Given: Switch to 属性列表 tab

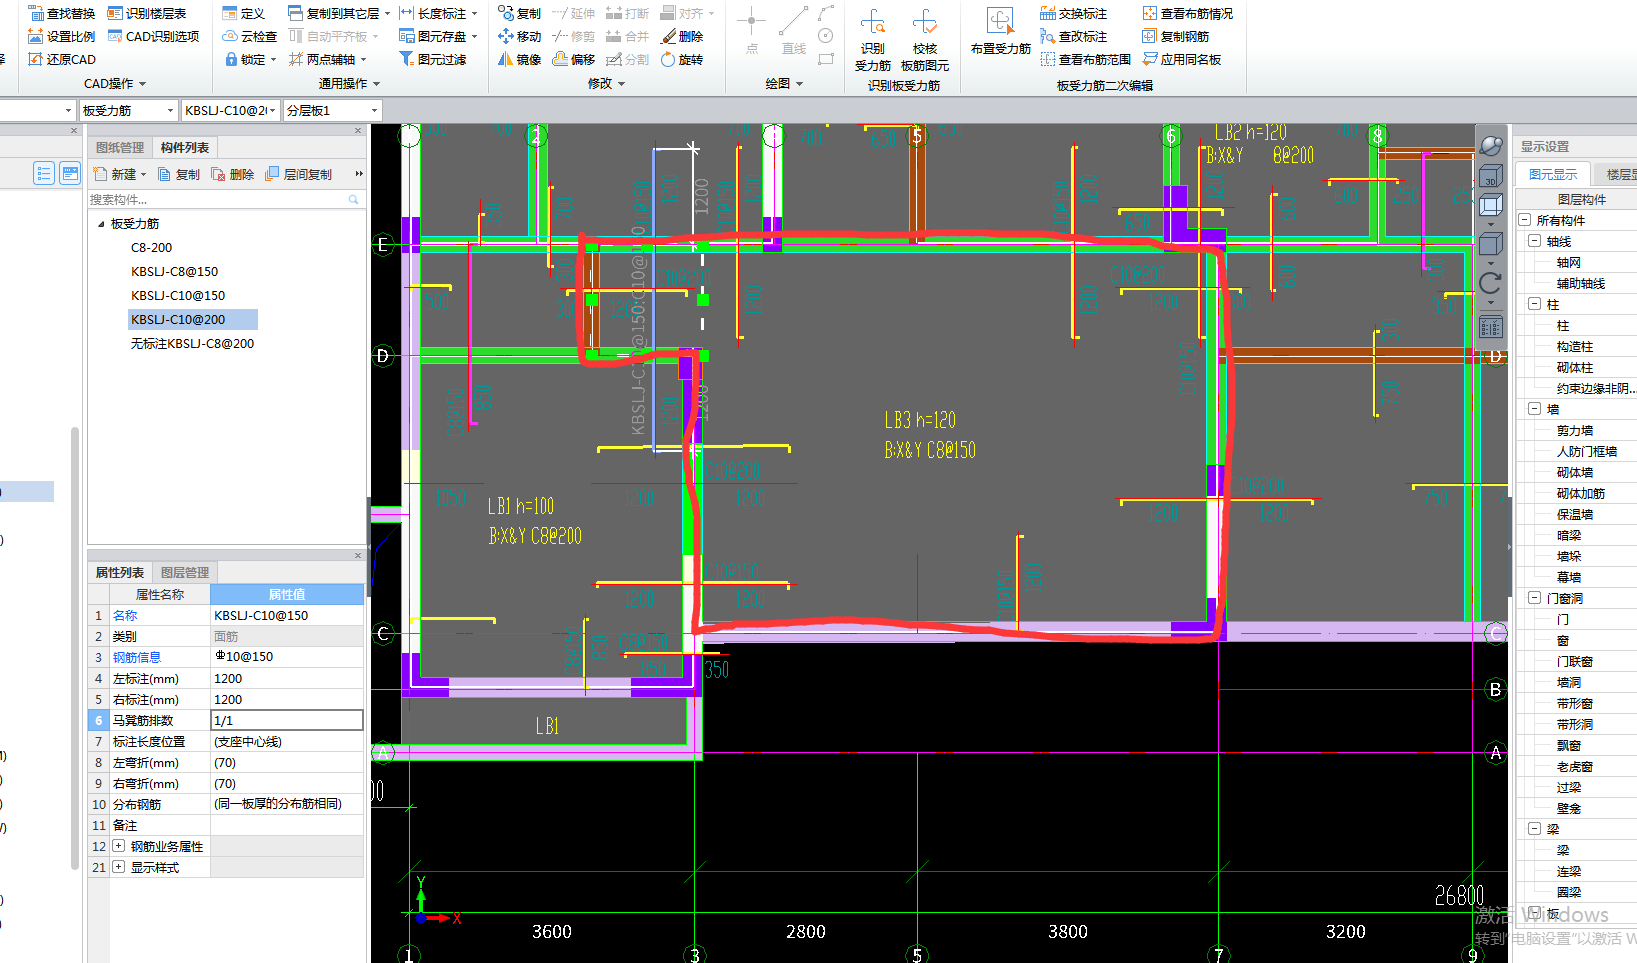Looking at the screenshot, I should tap(120, 572).
